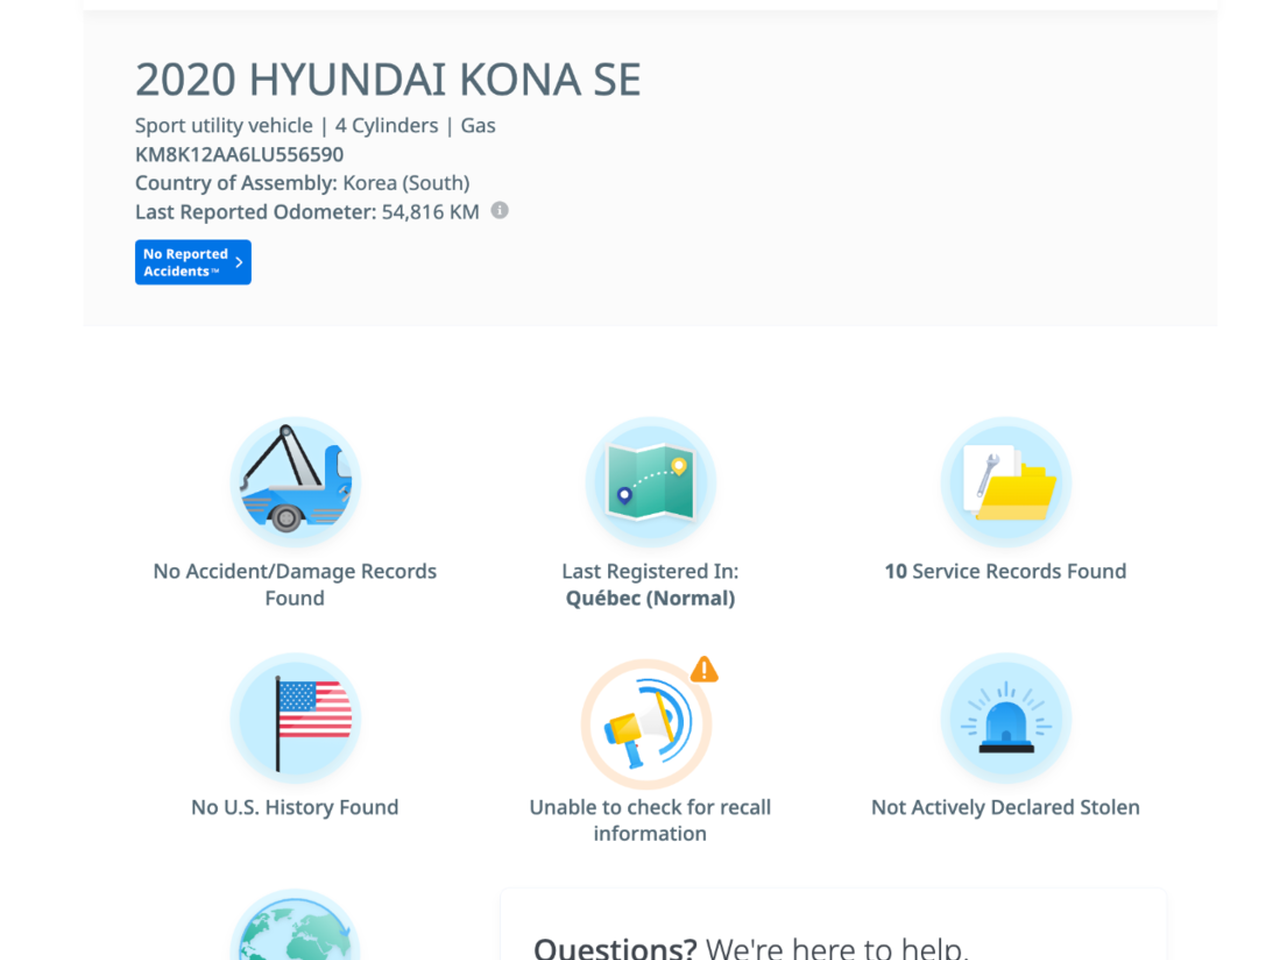The image size is (1280, 960).
Task: Expand the arrow on No Reported Accidents badge
Action: [x=239, y=262]
